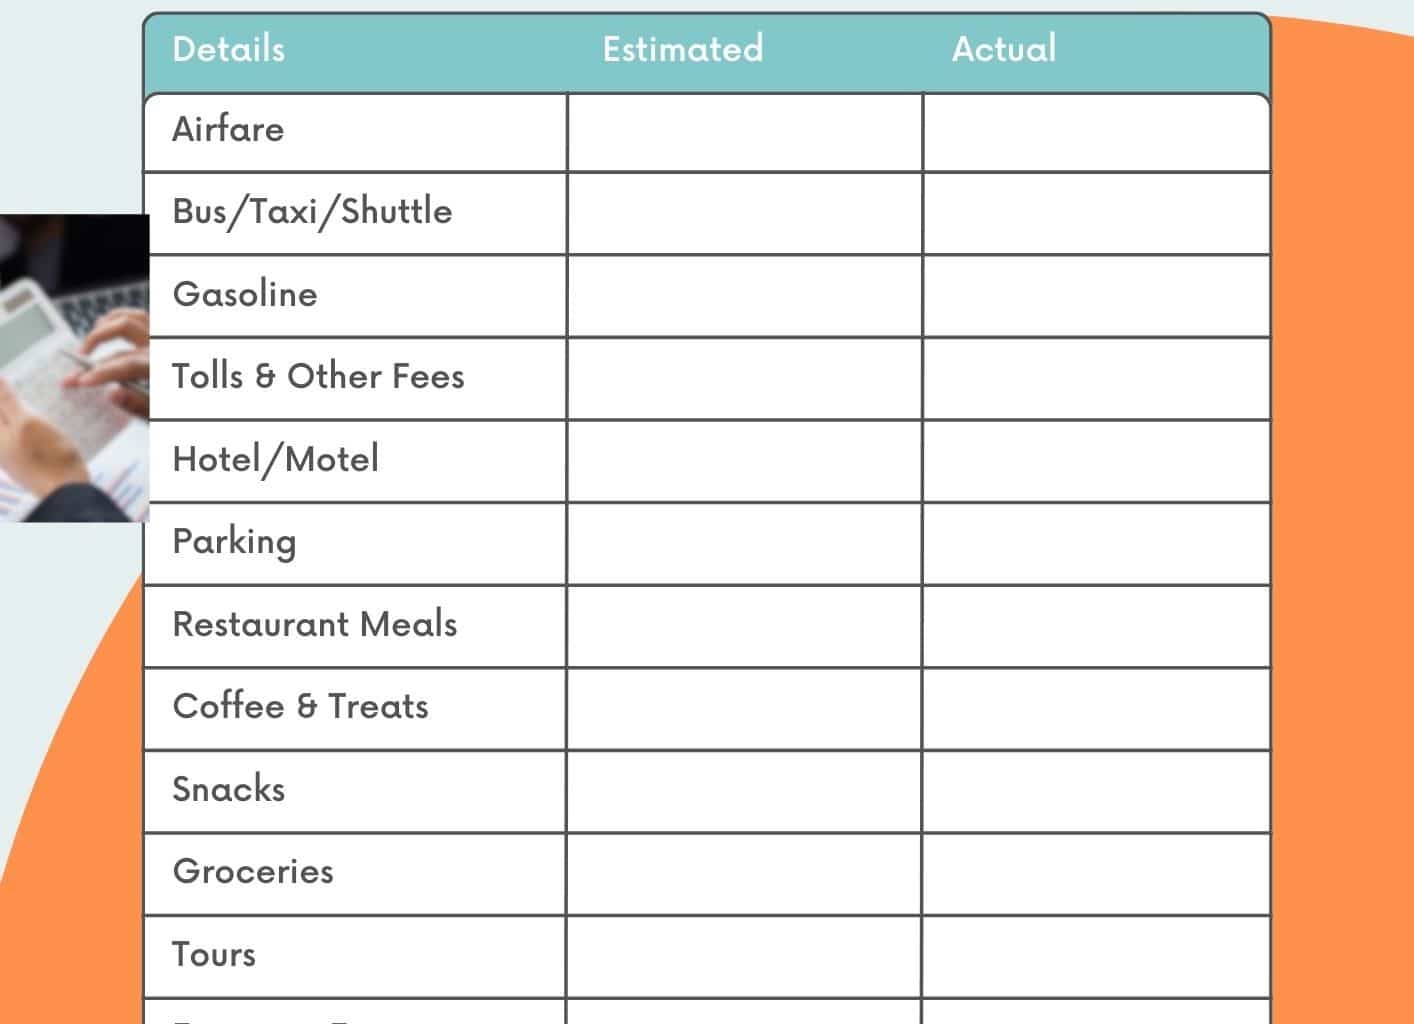This screenshot has height=1024, width=1414.
Task: Select the Gasoline row label
Action: (245, 294)
